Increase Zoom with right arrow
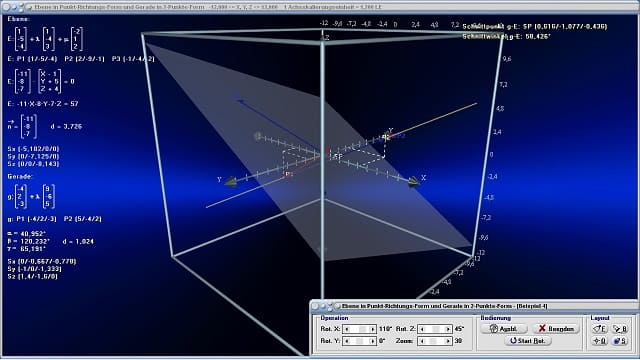 (447, 341)
